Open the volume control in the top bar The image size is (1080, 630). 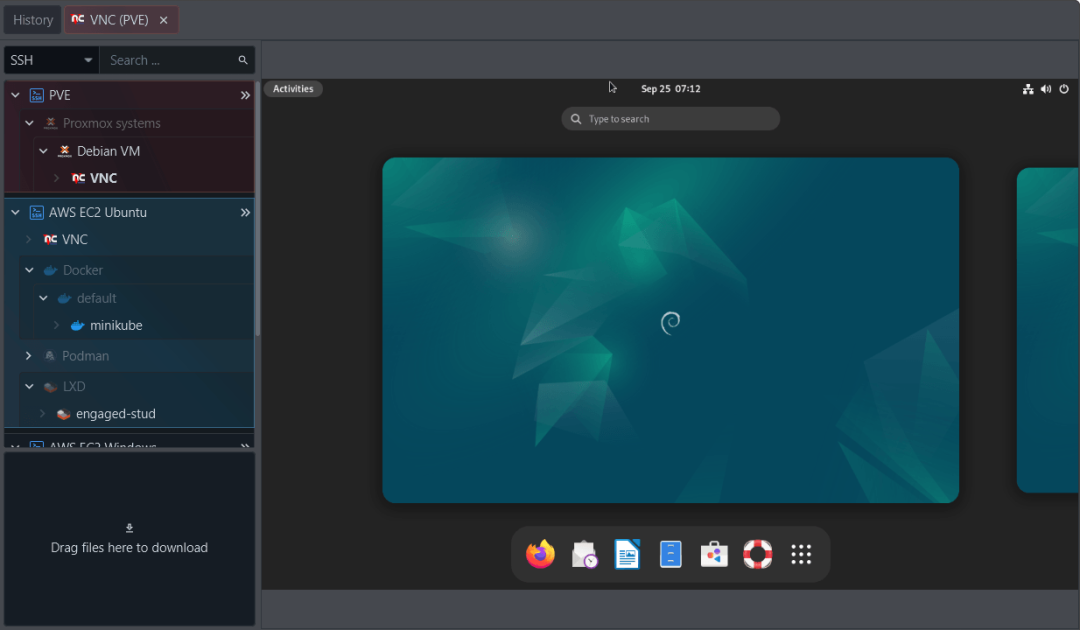1046,89
